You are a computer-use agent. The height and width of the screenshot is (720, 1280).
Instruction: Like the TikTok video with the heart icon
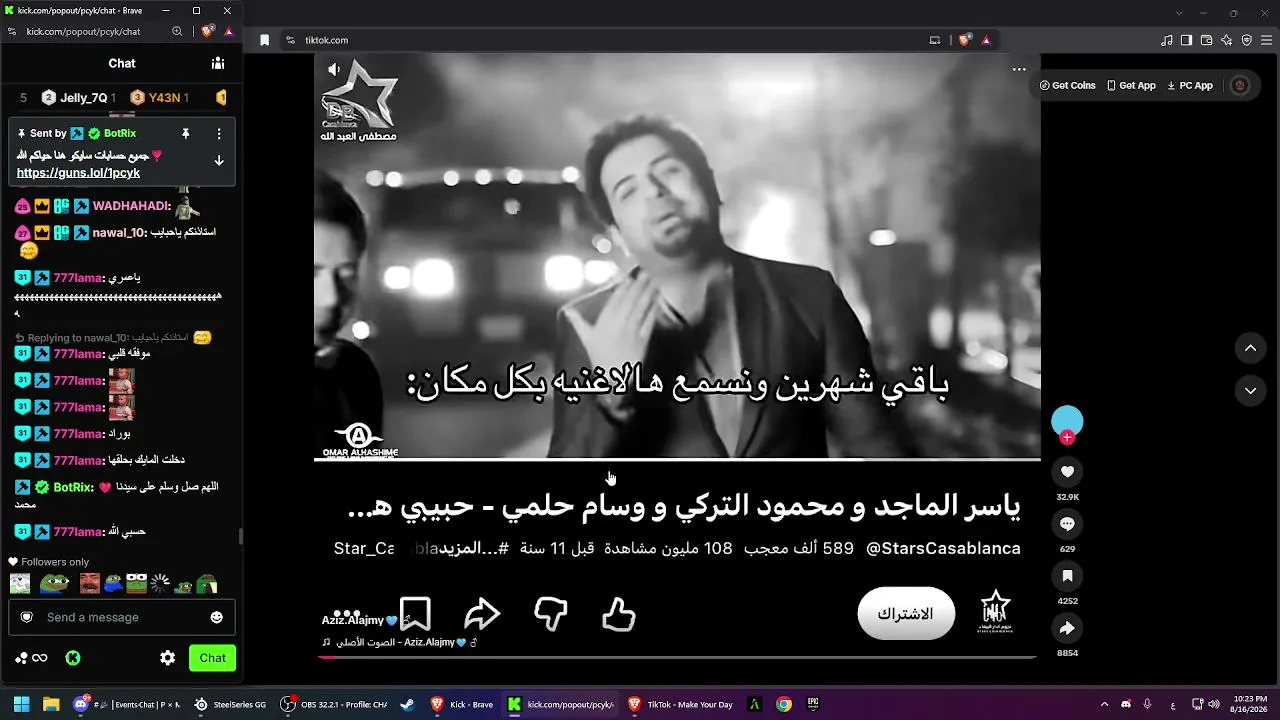click(x=1067, y=472)
